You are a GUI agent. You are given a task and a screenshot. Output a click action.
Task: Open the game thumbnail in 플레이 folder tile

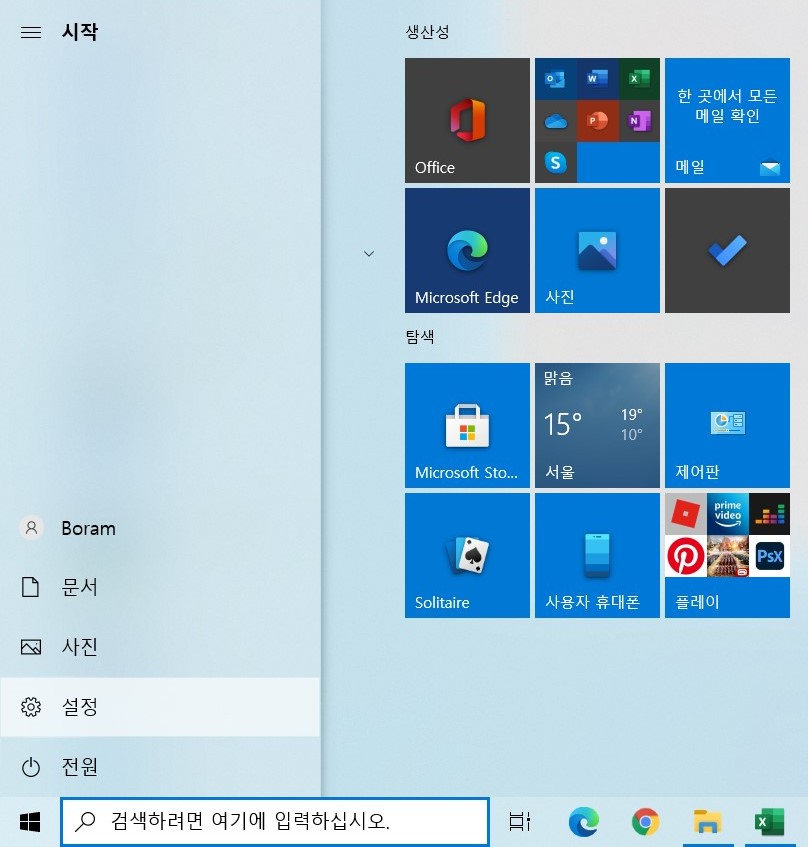click(728, 556)
